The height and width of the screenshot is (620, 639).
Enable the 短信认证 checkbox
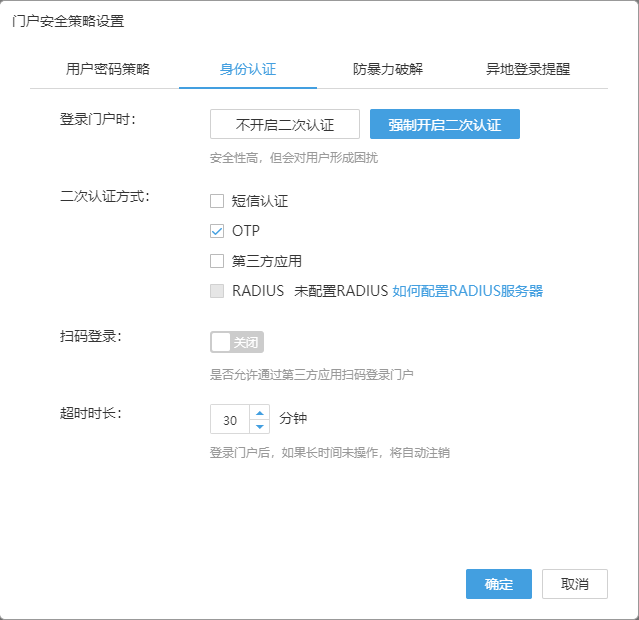point(217,201)
